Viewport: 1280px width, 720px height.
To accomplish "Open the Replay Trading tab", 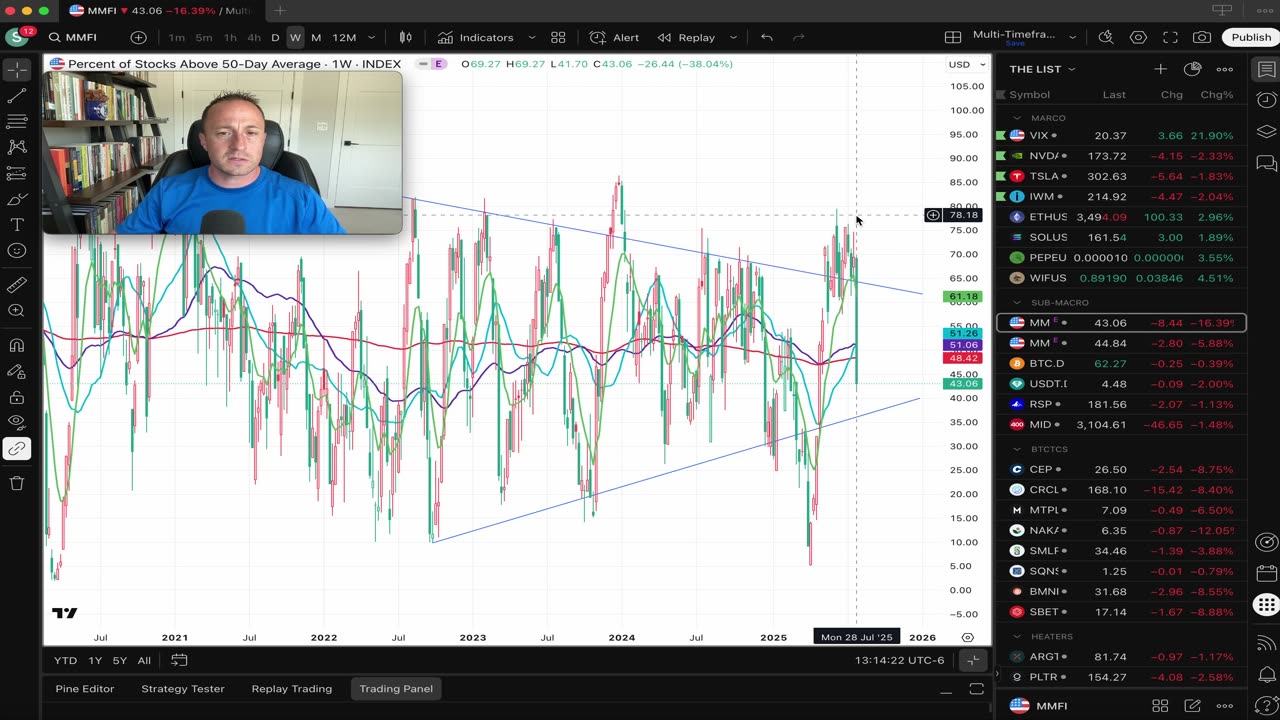I will pos(292,689).
